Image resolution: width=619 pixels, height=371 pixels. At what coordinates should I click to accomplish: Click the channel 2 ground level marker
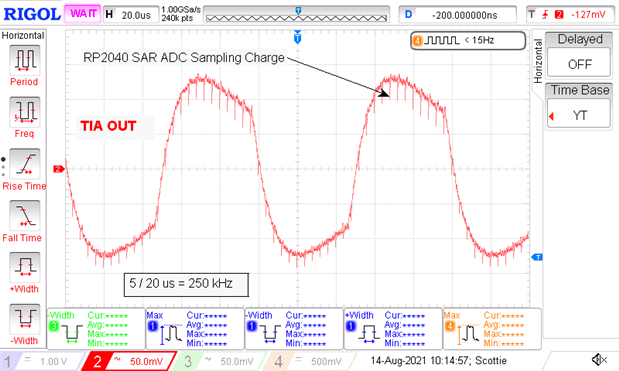click(x=59, y=169)
